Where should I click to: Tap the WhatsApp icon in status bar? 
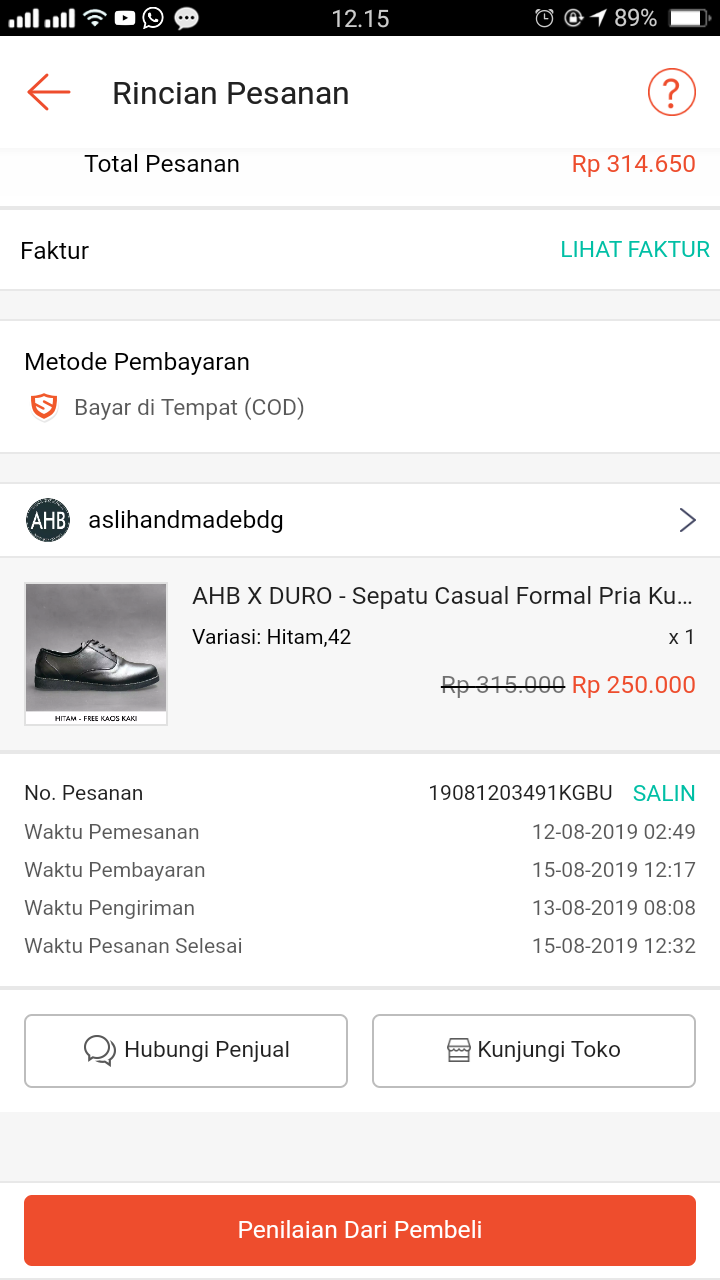153,17
